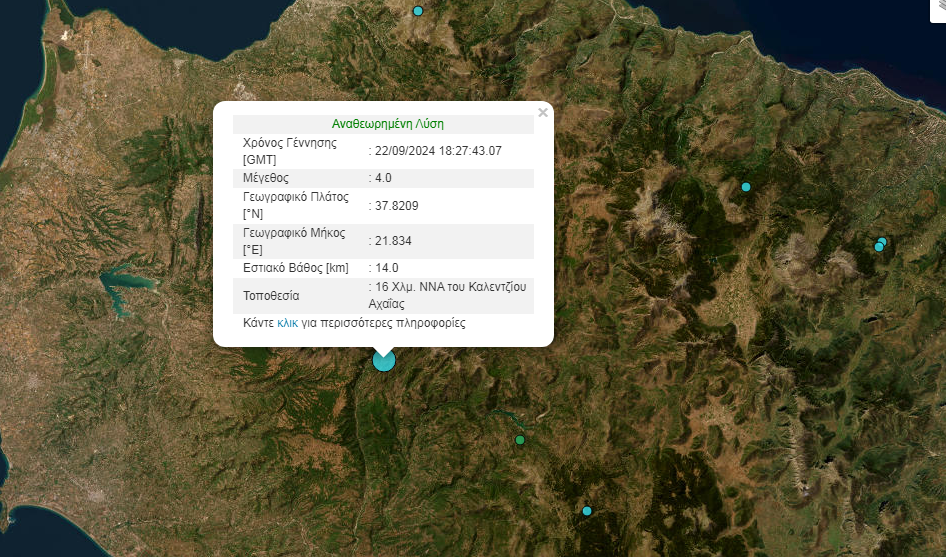The width and height of the screenshot is (946, 557).
Task: Select the large cyan epicenter marker under the popup
Action: [x=384, y=360]
